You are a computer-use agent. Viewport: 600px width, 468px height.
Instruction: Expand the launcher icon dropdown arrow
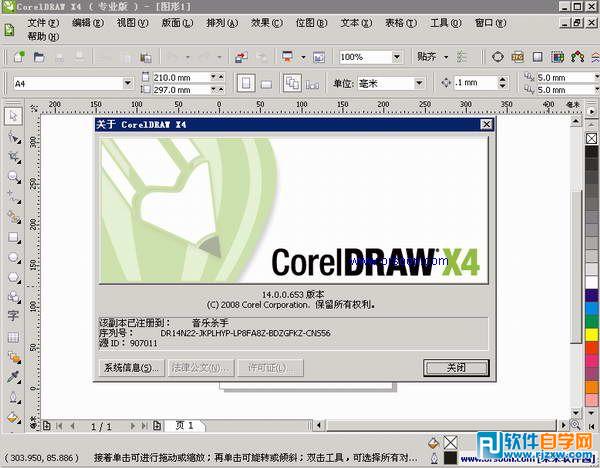coord(303,57)
